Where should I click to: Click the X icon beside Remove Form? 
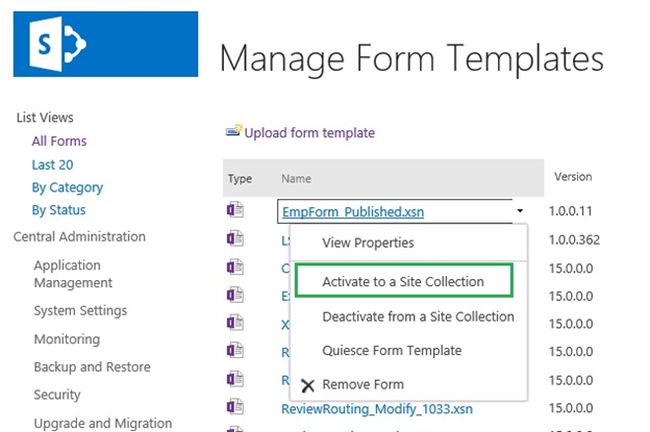pos(307,385)
